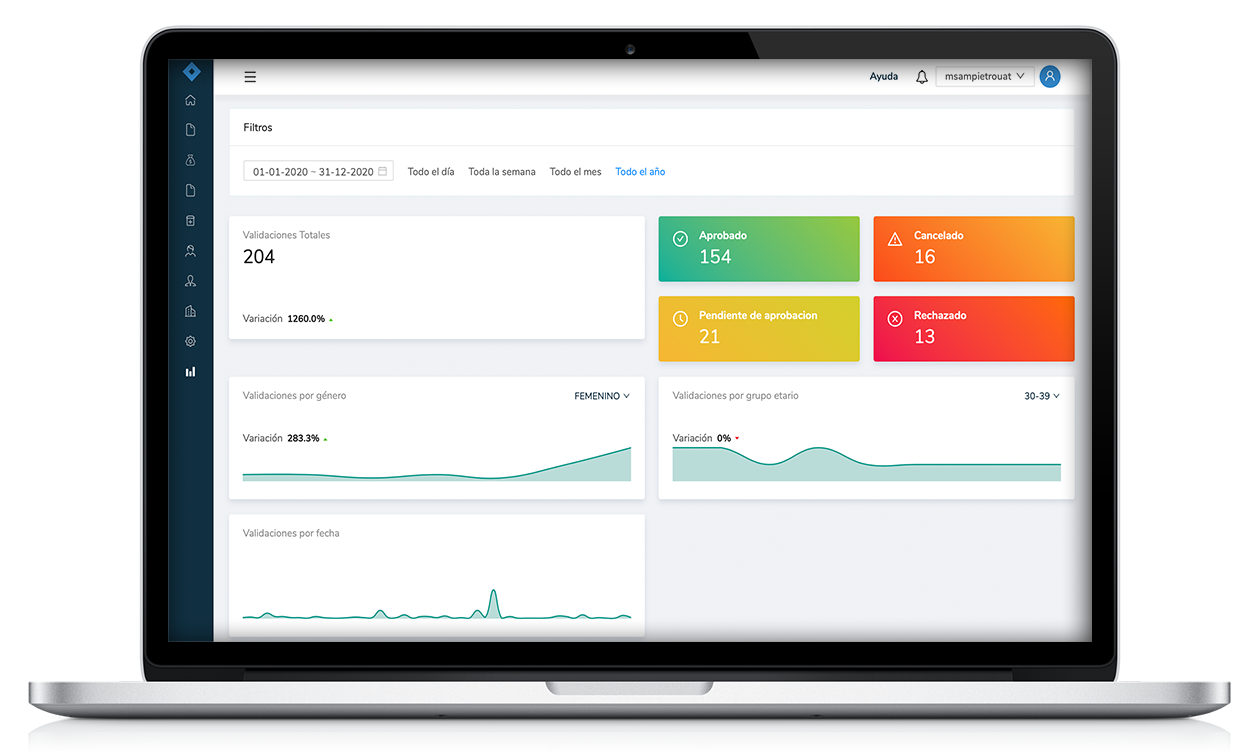Open the settings gear in sidebar
This screenshot has height=756, width=1260.
coord(190,341)
